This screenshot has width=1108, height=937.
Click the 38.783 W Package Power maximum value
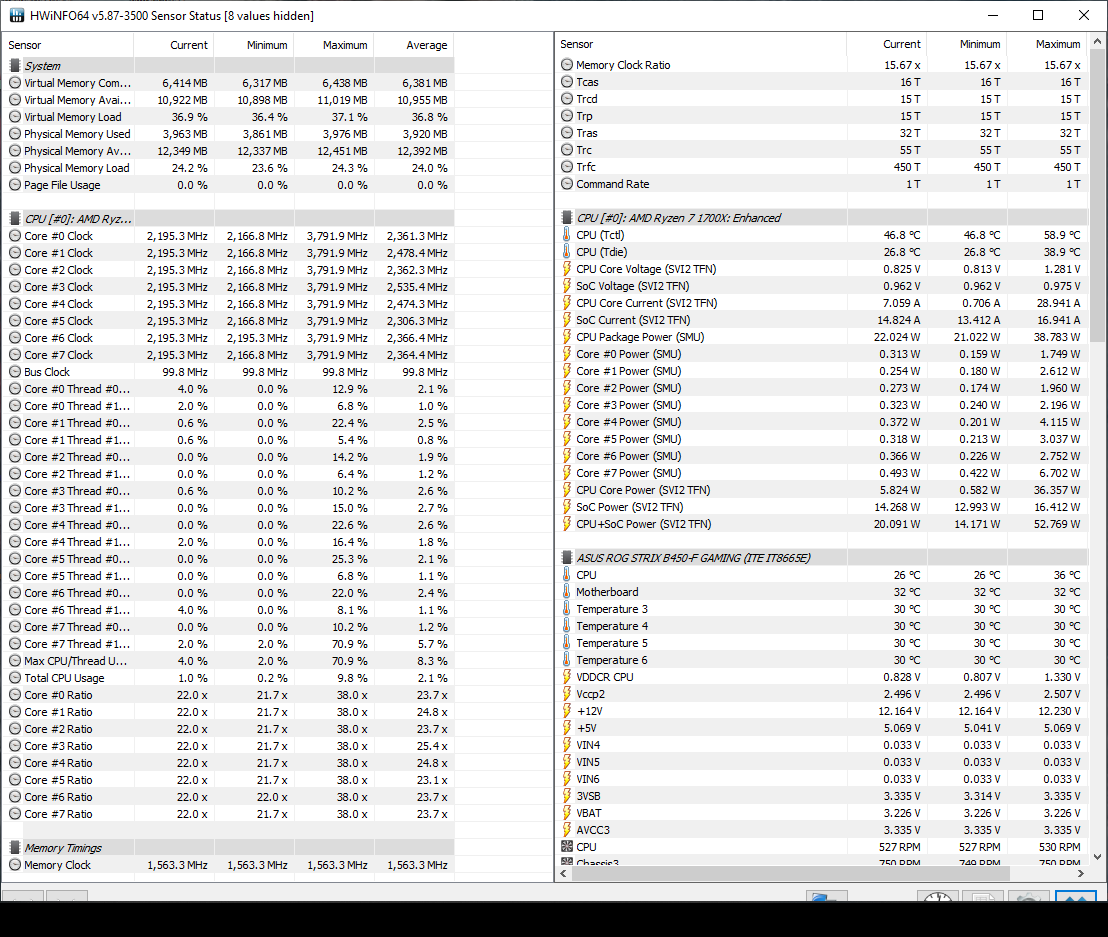pos(1056,337)
